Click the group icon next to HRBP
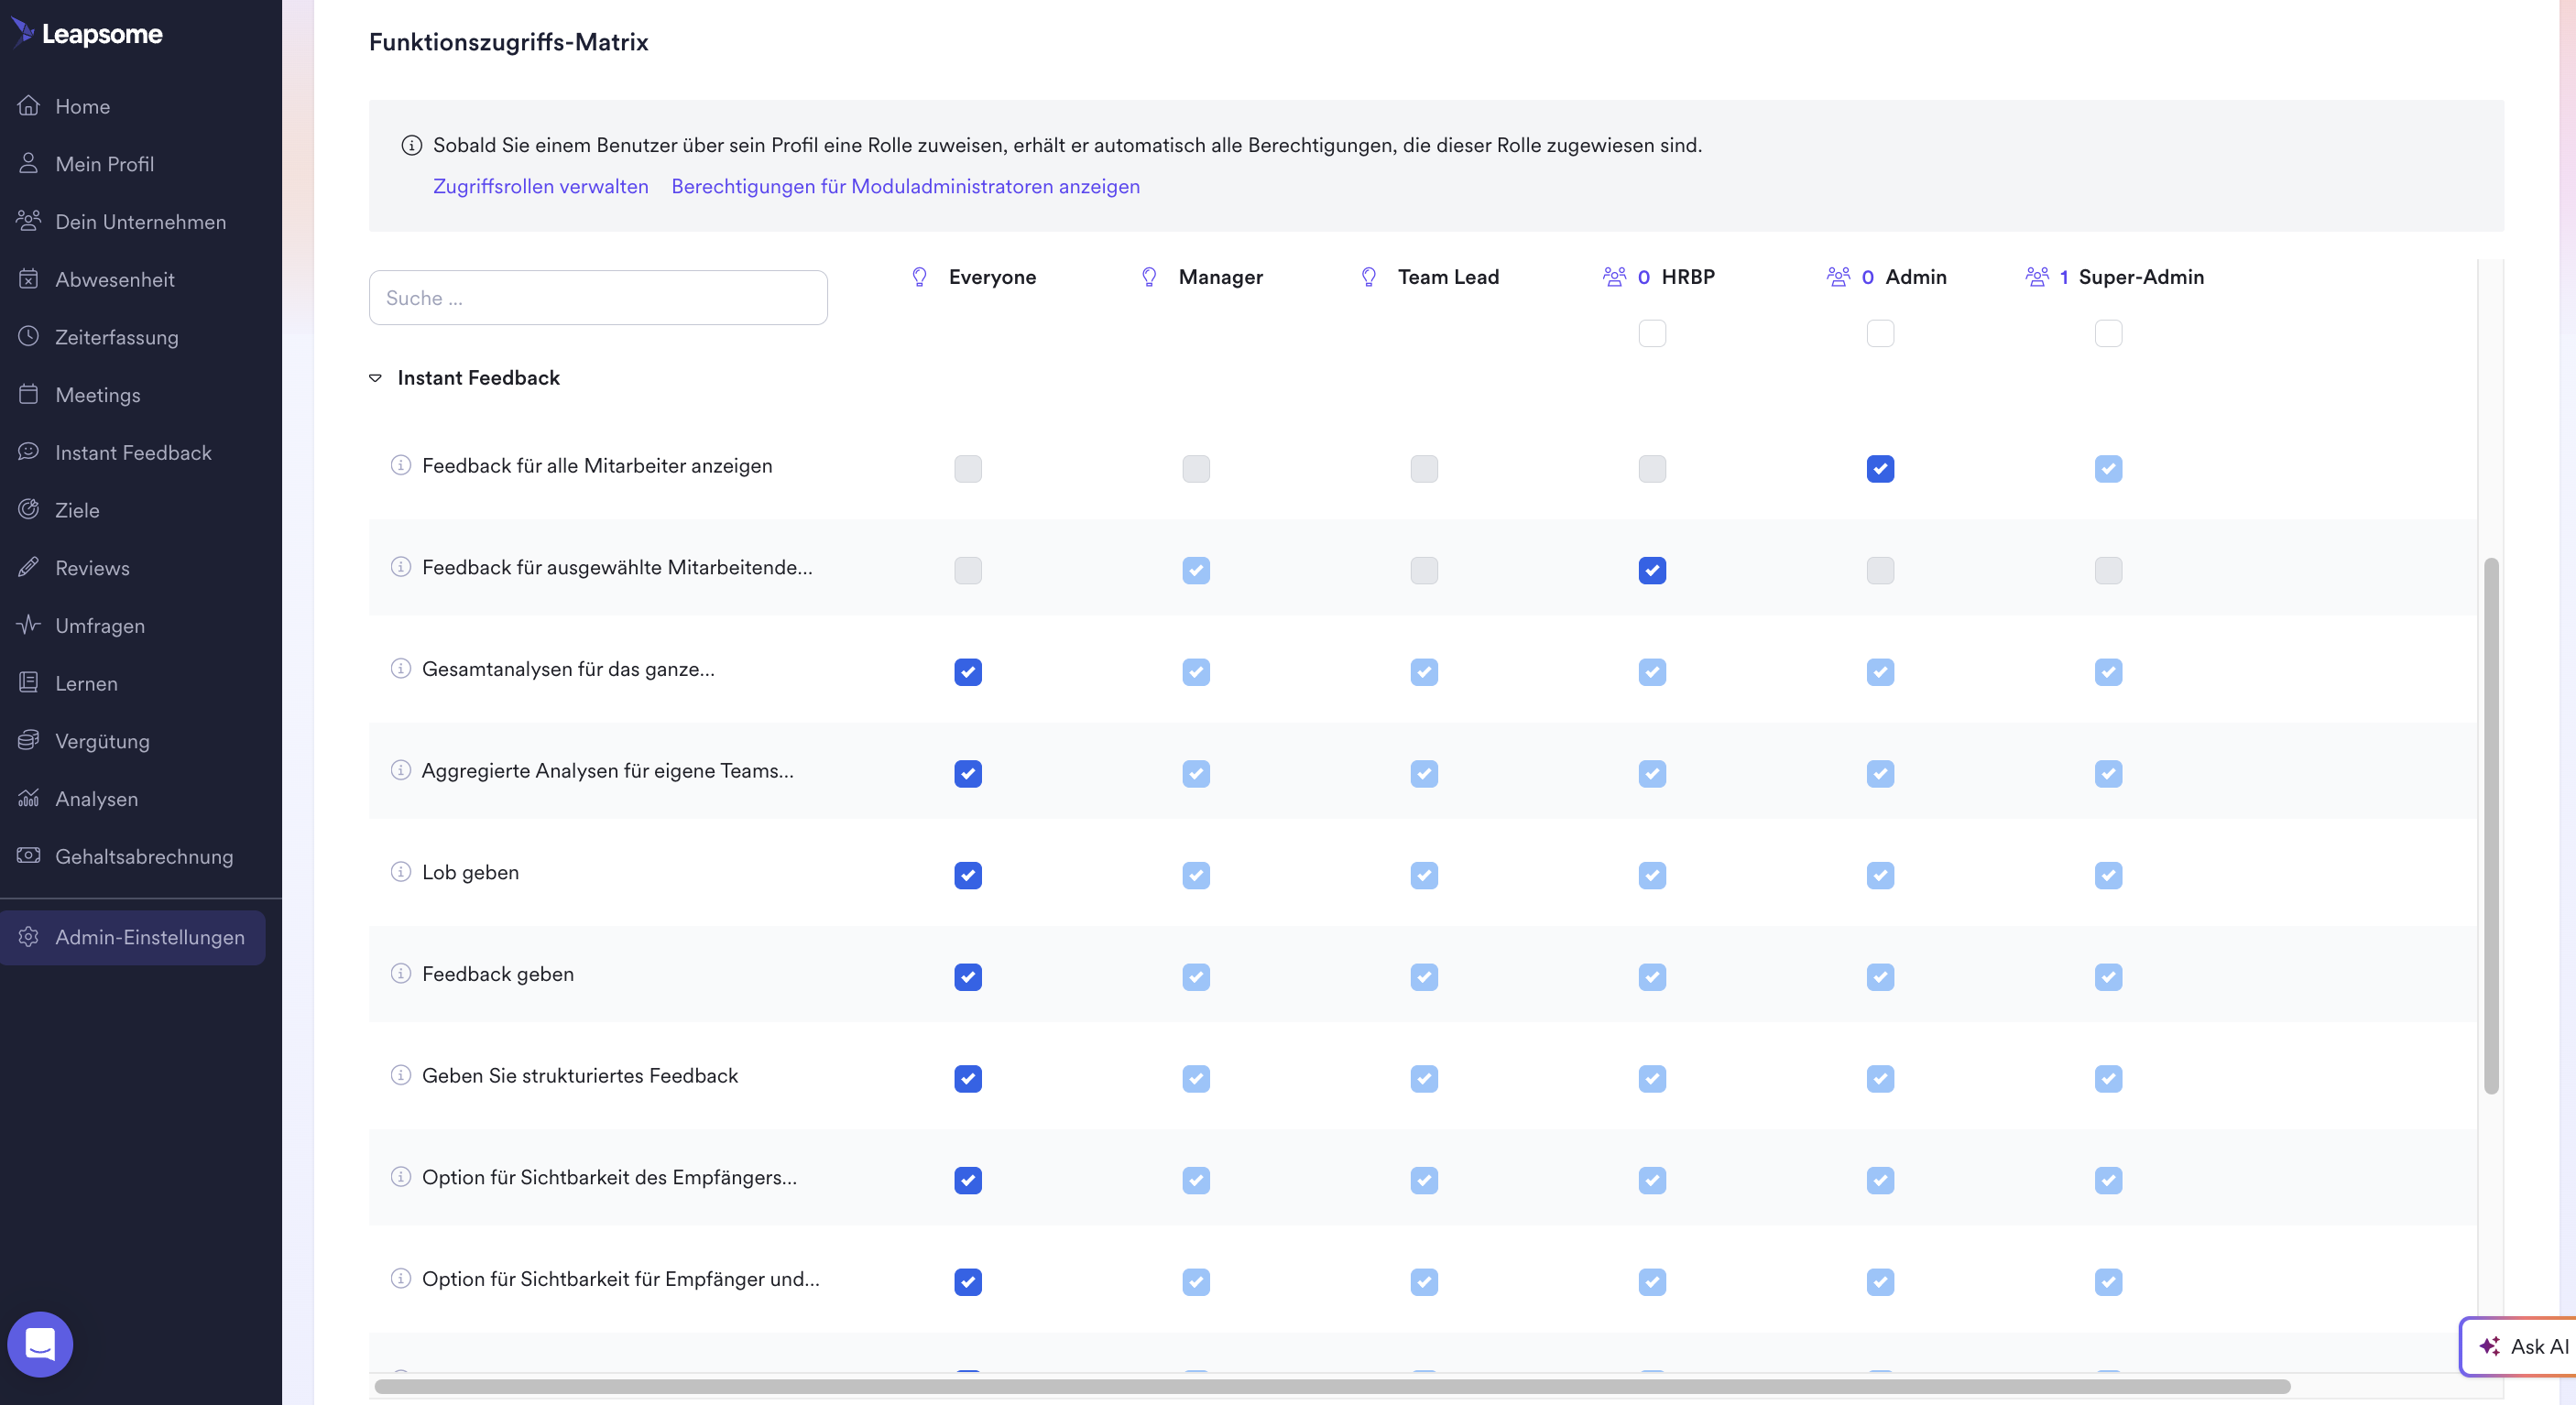Image resolution: width=2576 pixels, height=1405 pixels. [1614, 277]
